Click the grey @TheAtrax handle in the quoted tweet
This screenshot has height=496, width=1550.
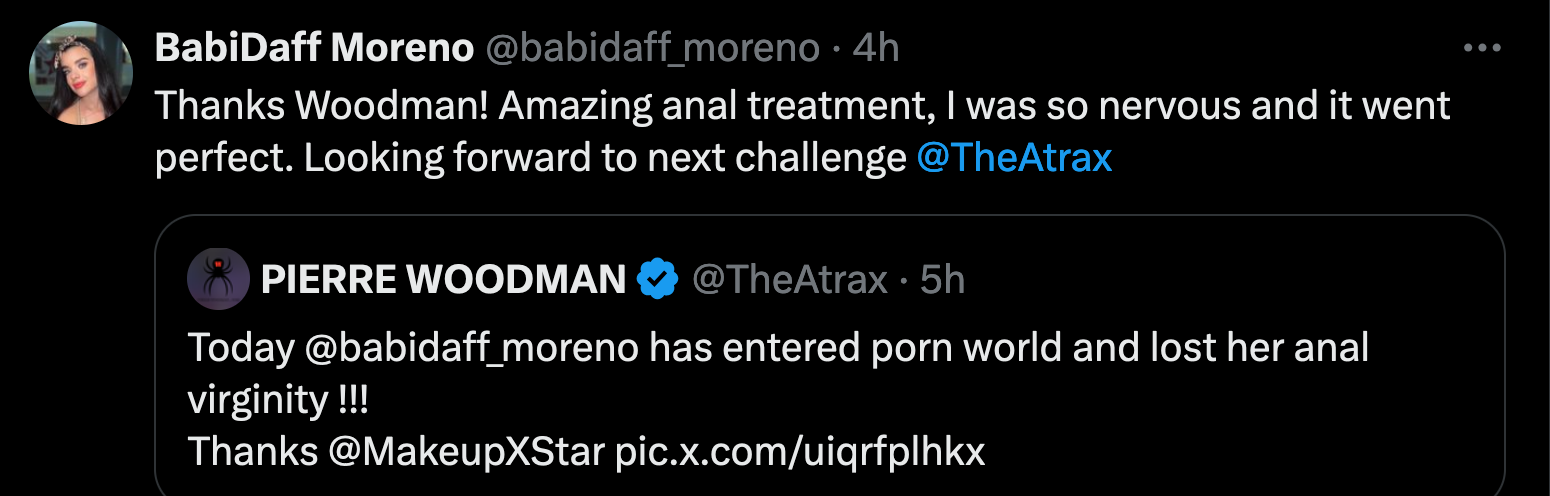pyautogui.click(x=790, y=281)
